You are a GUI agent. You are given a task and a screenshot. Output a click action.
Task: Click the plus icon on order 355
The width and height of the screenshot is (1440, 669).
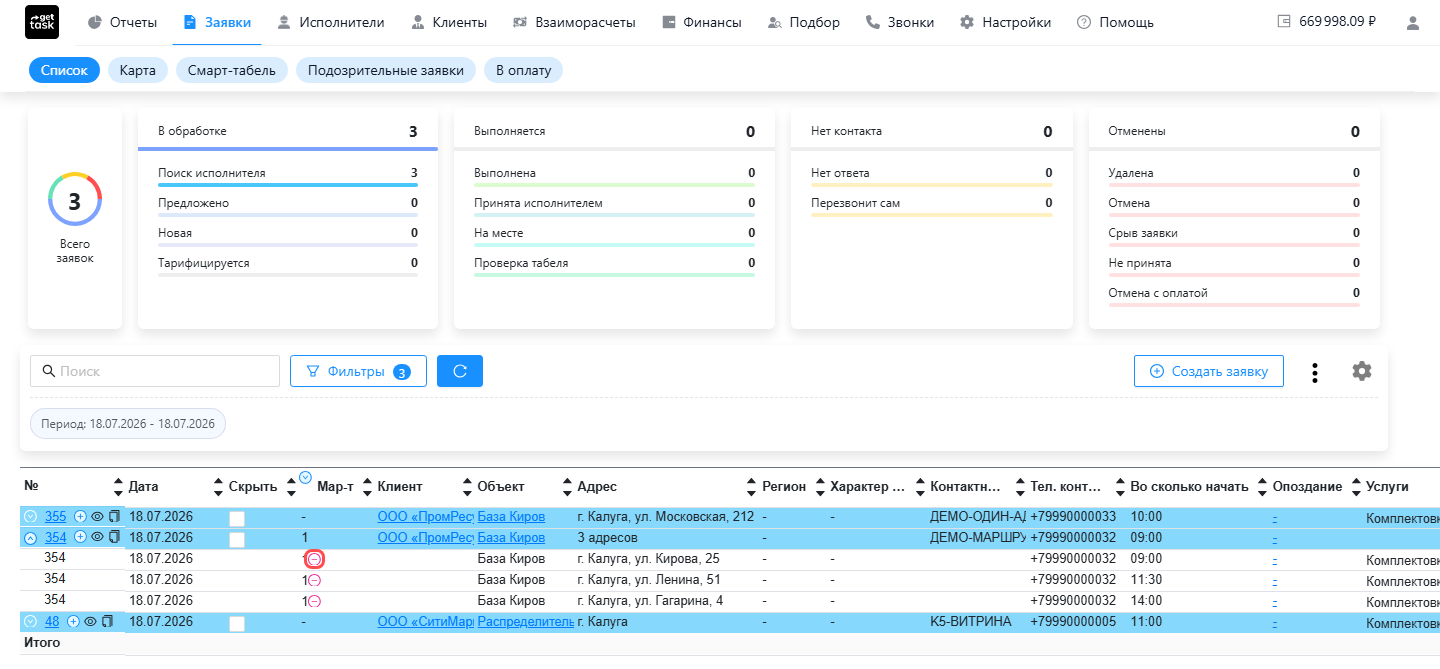80,516
